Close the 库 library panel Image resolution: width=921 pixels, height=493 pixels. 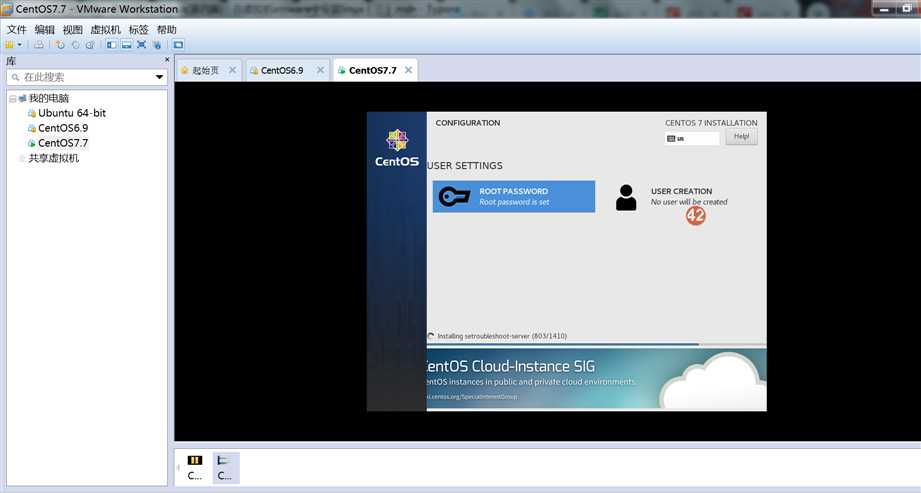167,59
